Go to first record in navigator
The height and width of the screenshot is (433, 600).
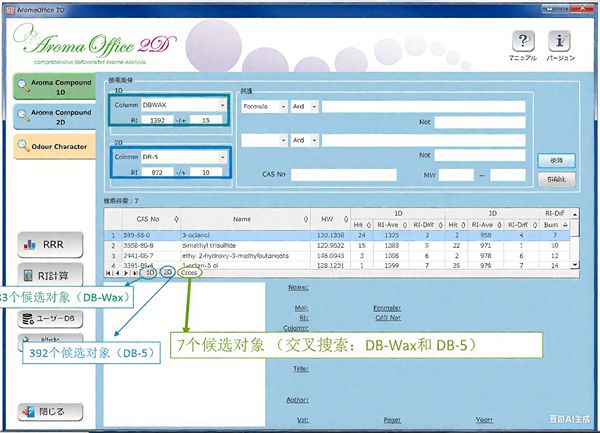(109, 272)
